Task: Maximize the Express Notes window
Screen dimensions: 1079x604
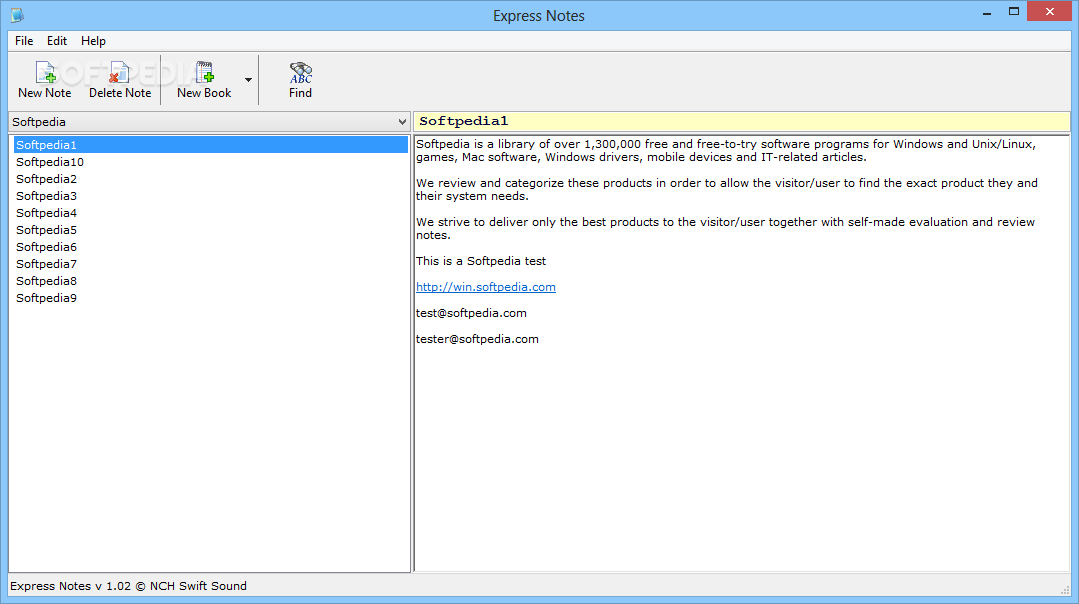Action: click(1014, 12)
